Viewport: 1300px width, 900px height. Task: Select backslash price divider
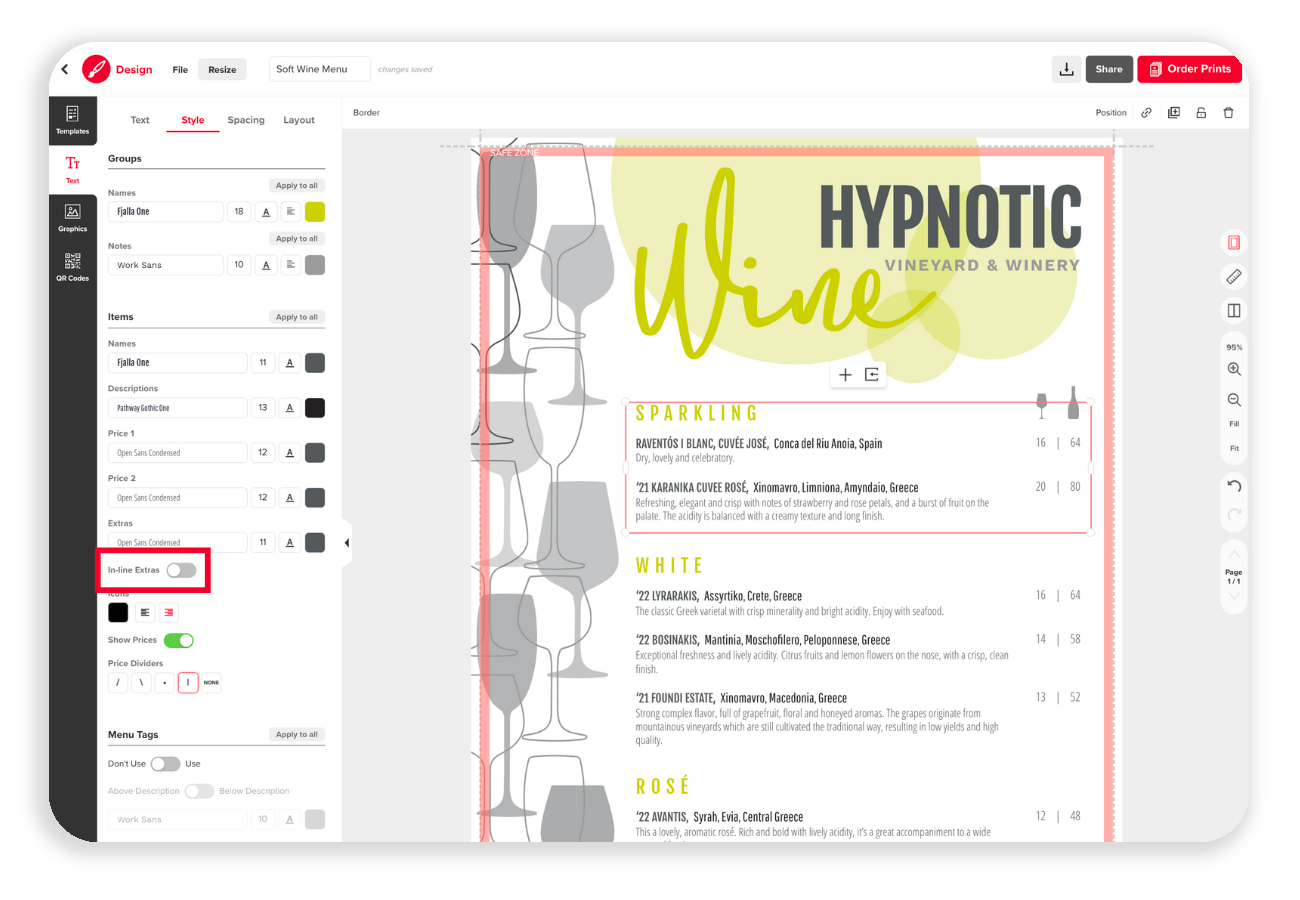click(x=142, y=683)
